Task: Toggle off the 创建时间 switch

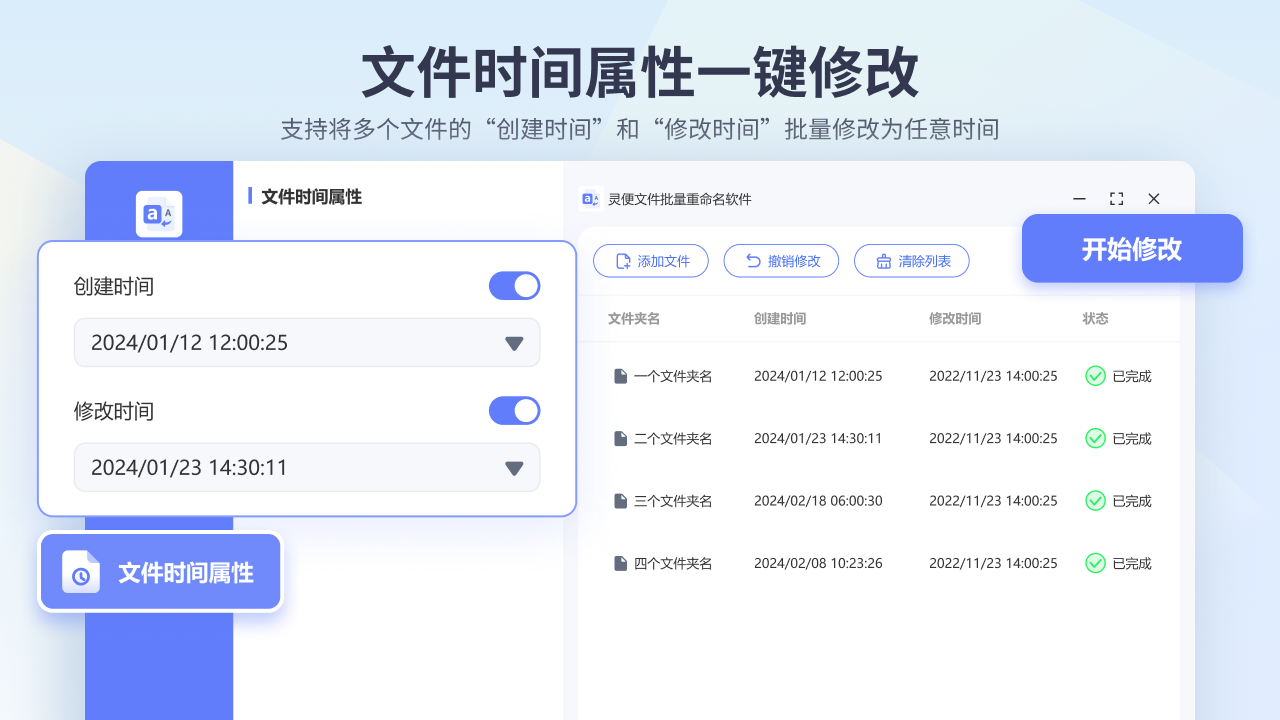Action: [x=514, y=286]
